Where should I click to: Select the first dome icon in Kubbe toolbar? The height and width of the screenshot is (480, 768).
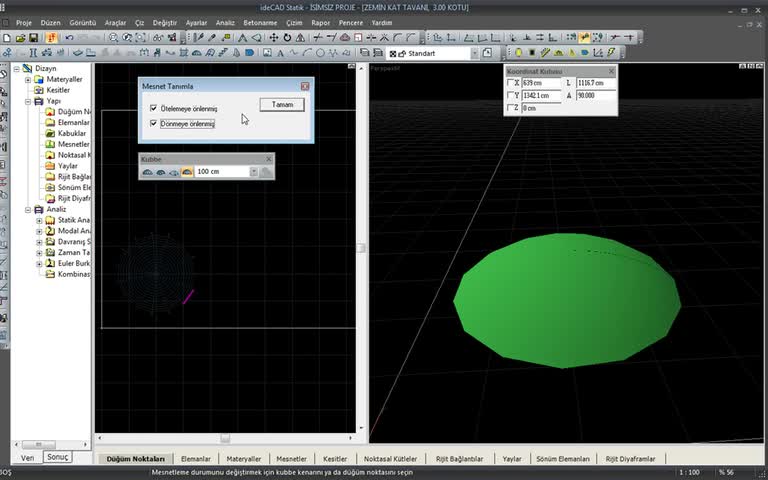[x=147, y=172]
